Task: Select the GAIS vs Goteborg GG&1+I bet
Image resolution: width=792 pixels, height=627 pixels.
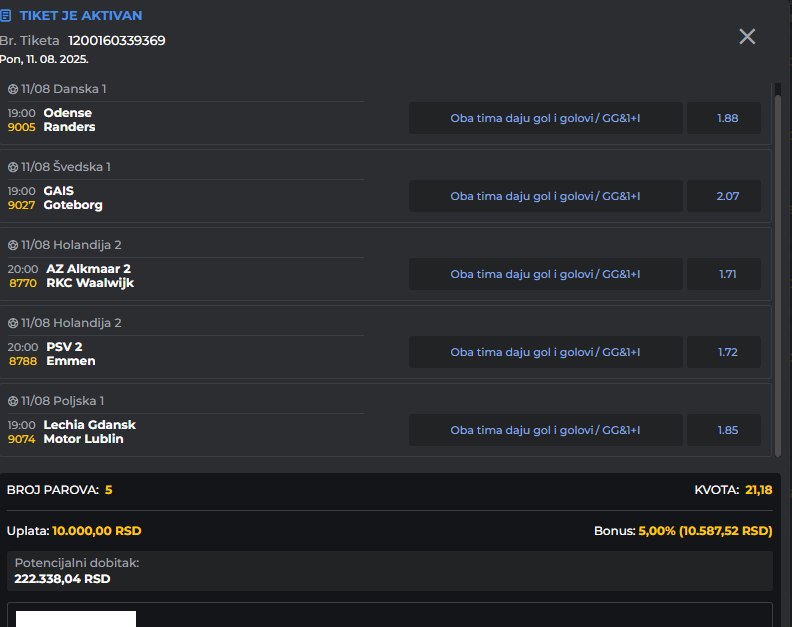Action: [x=545, y=196]
